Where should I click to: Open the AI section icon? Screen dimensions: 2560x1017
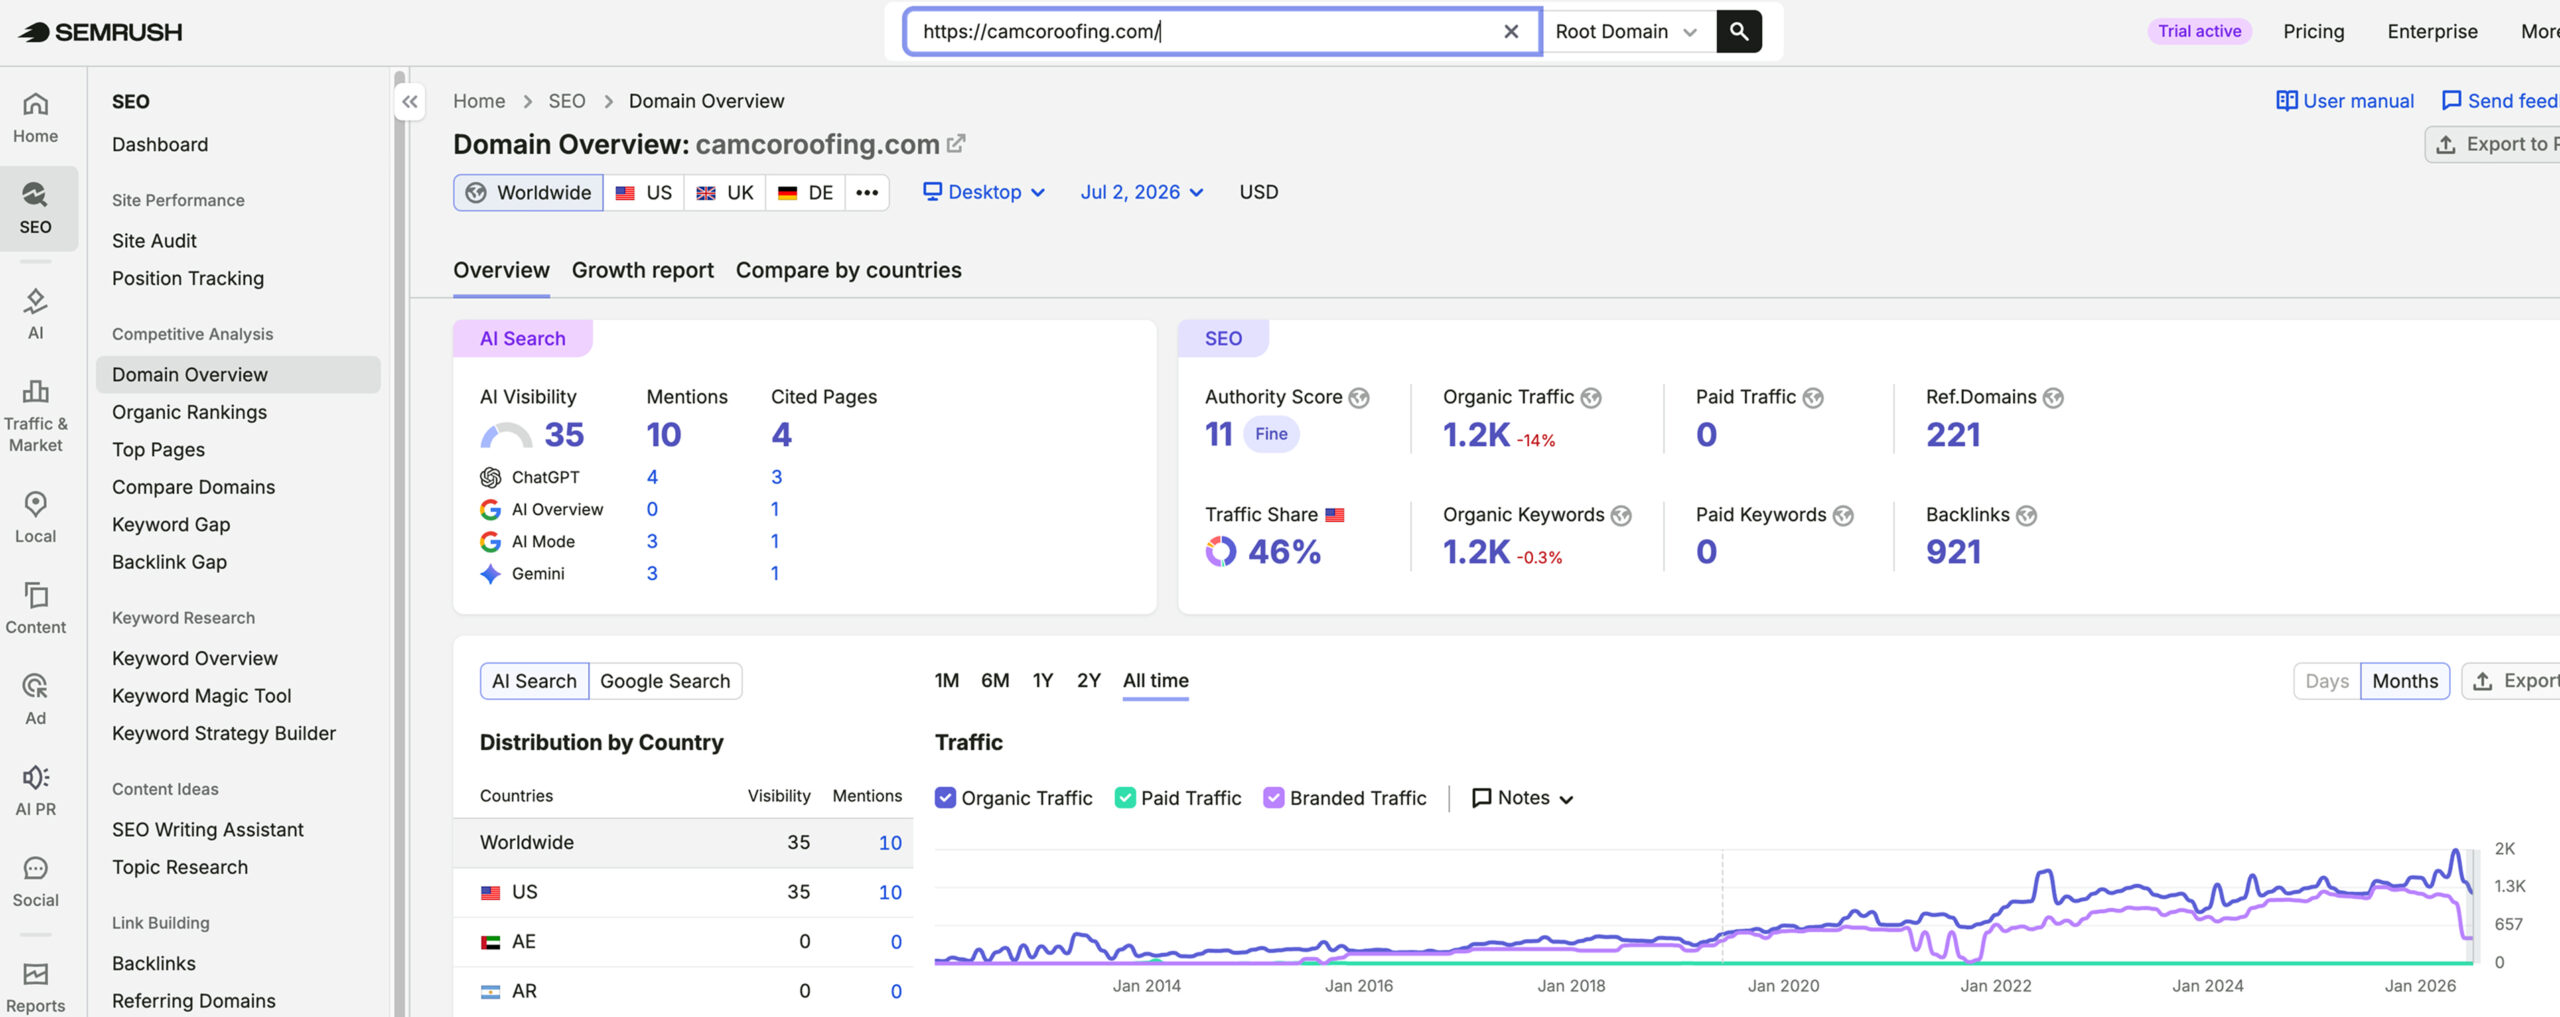(36, 314)
